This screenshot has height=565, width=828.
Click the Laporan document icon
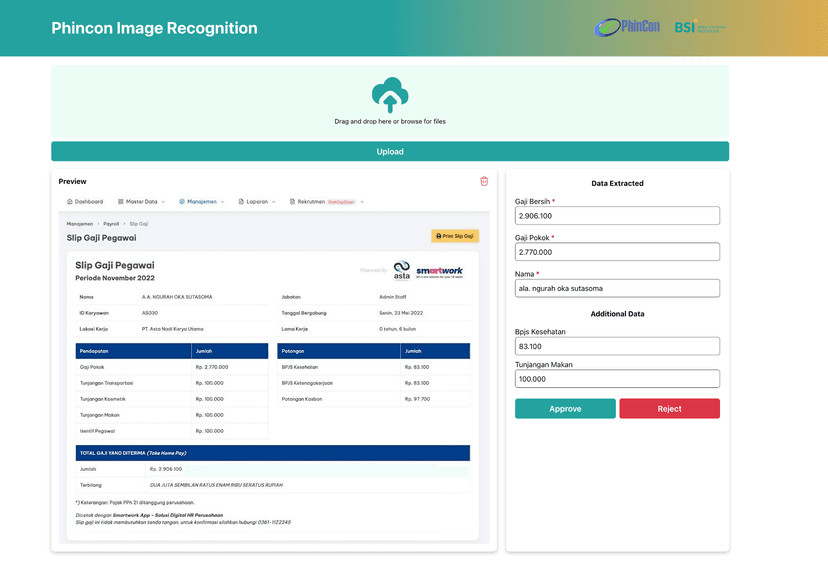pos(241,202)
